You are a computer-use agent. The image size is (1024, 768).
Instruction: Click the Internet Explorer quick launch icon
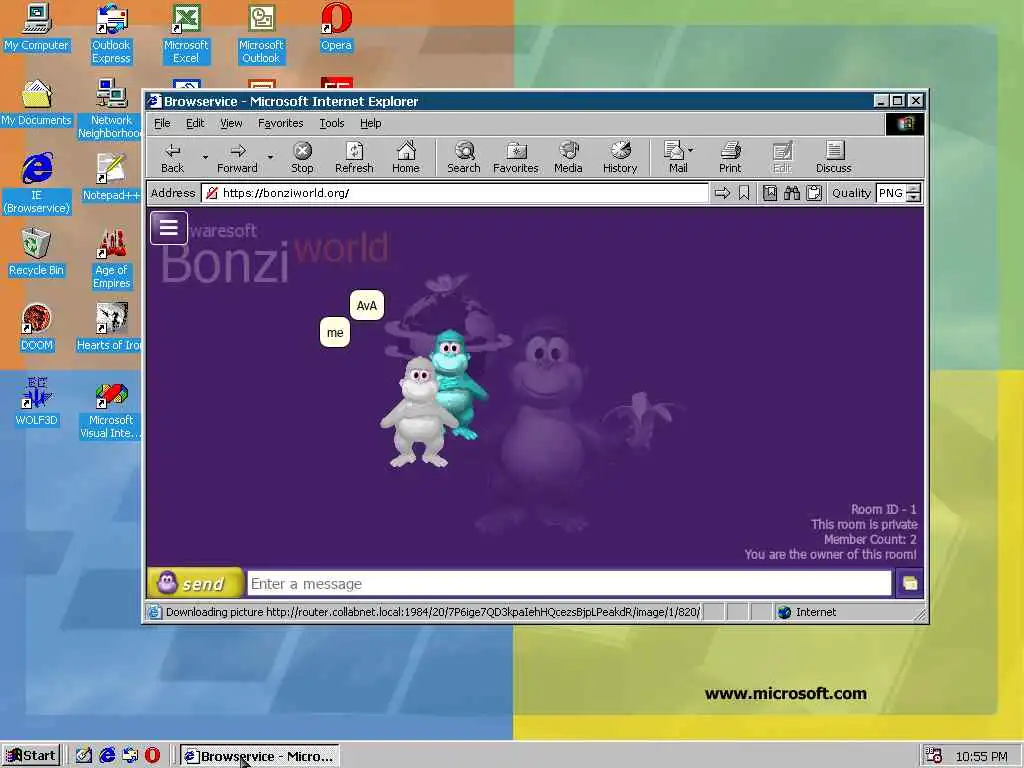(107, 756)
